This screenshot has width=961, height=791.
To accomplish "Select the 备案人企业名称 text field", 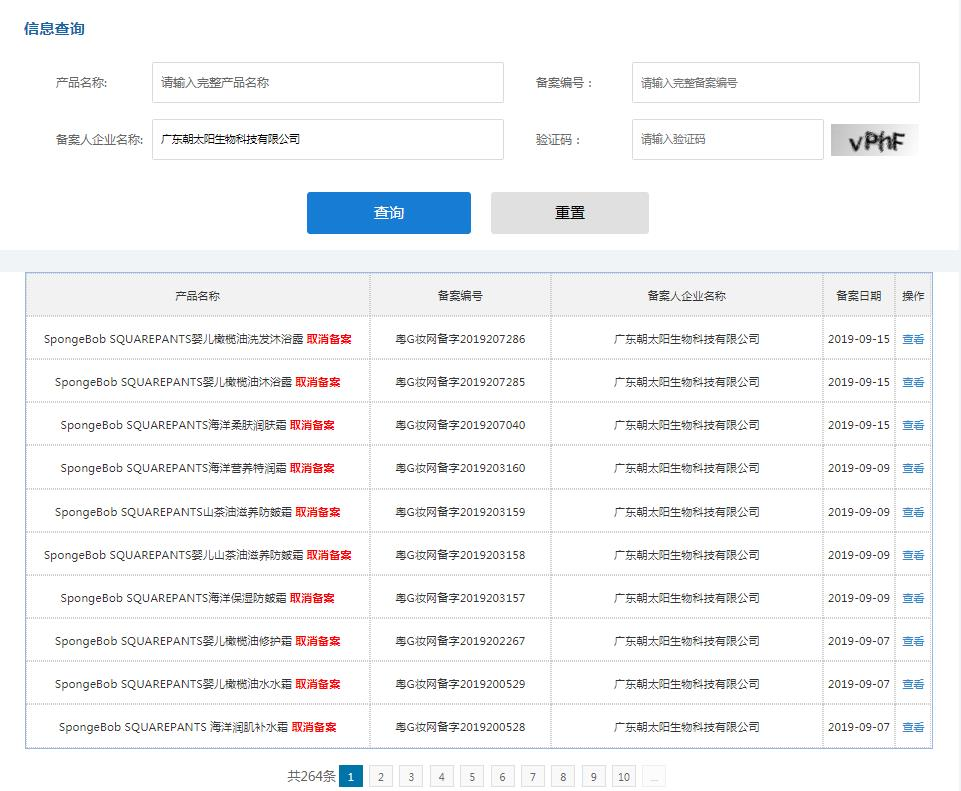I will (x=327, y=139).
